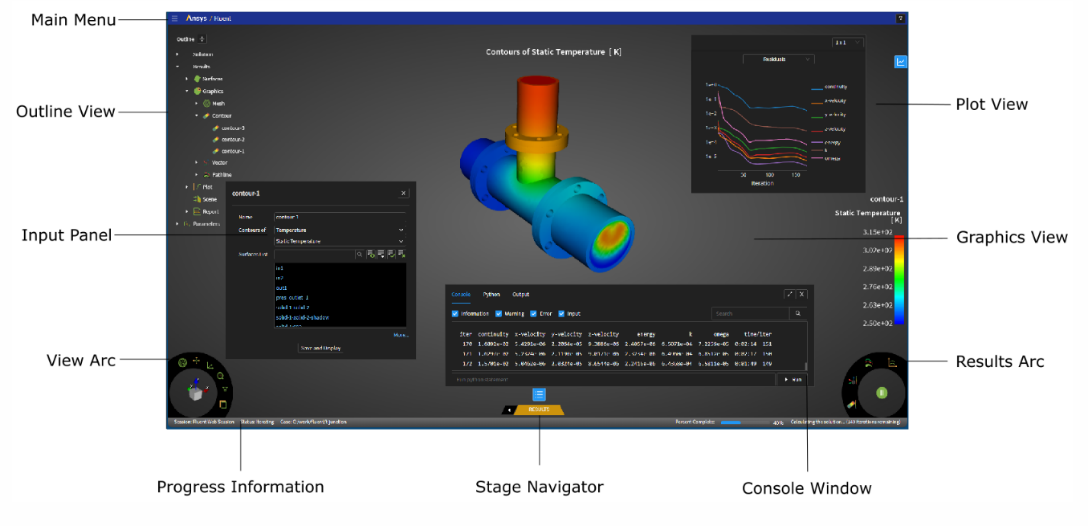The width and height of the screenshot is (1088, 526).
Task: Select contour-2 in the outline tree
Action: tap(232, 139)
